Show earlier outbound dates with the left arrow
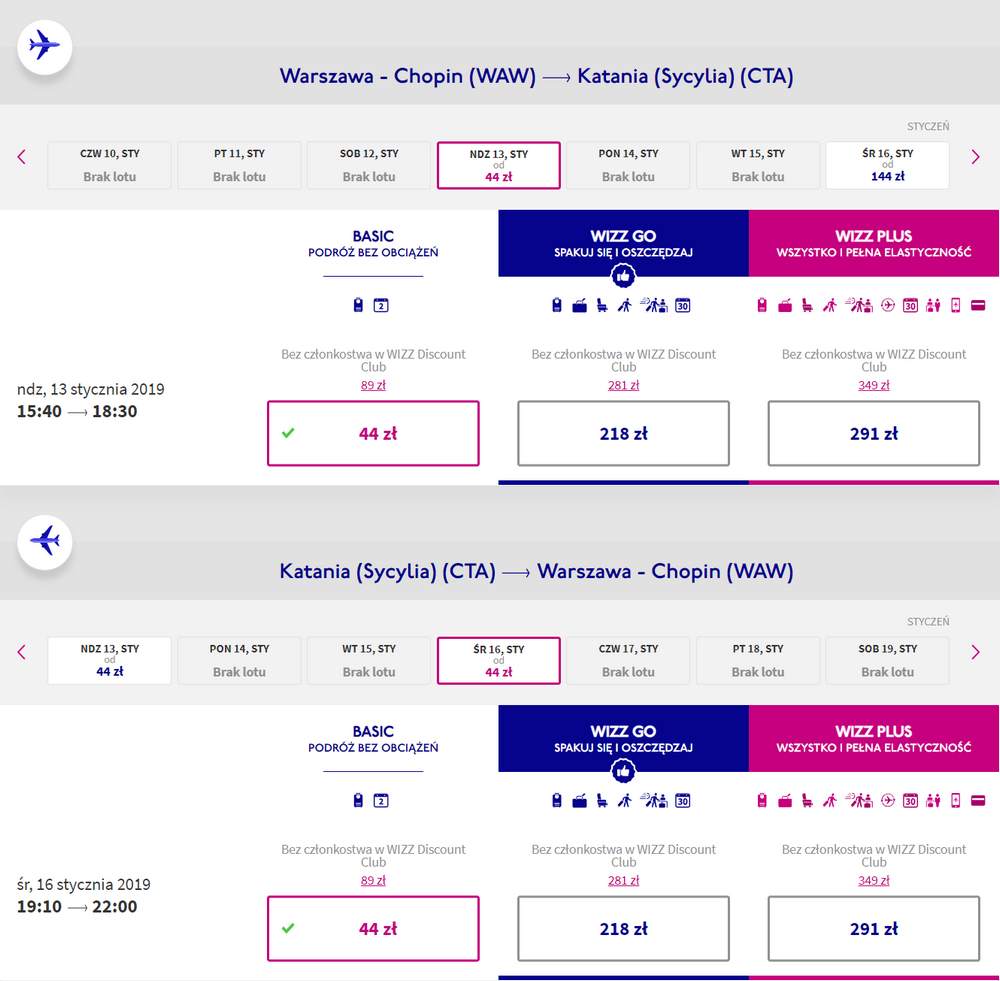The width and height of the screenshot is (1000, 981). [x=22, y=157]
